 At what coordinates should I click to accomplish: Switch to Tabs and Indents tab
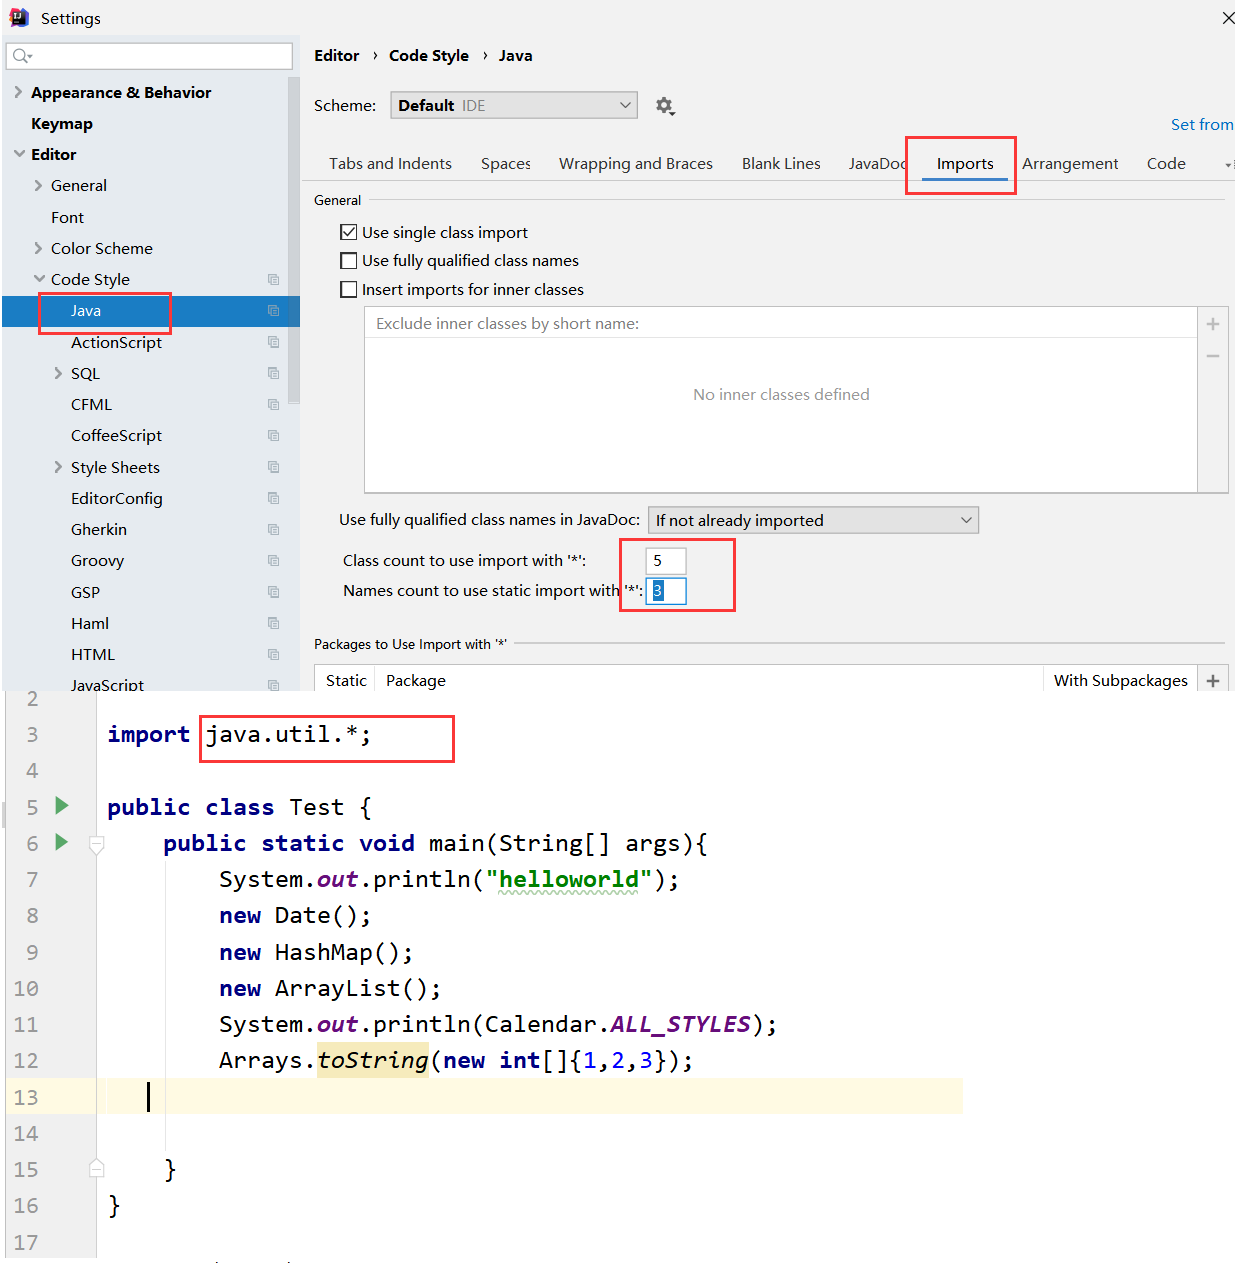(390, 164)
